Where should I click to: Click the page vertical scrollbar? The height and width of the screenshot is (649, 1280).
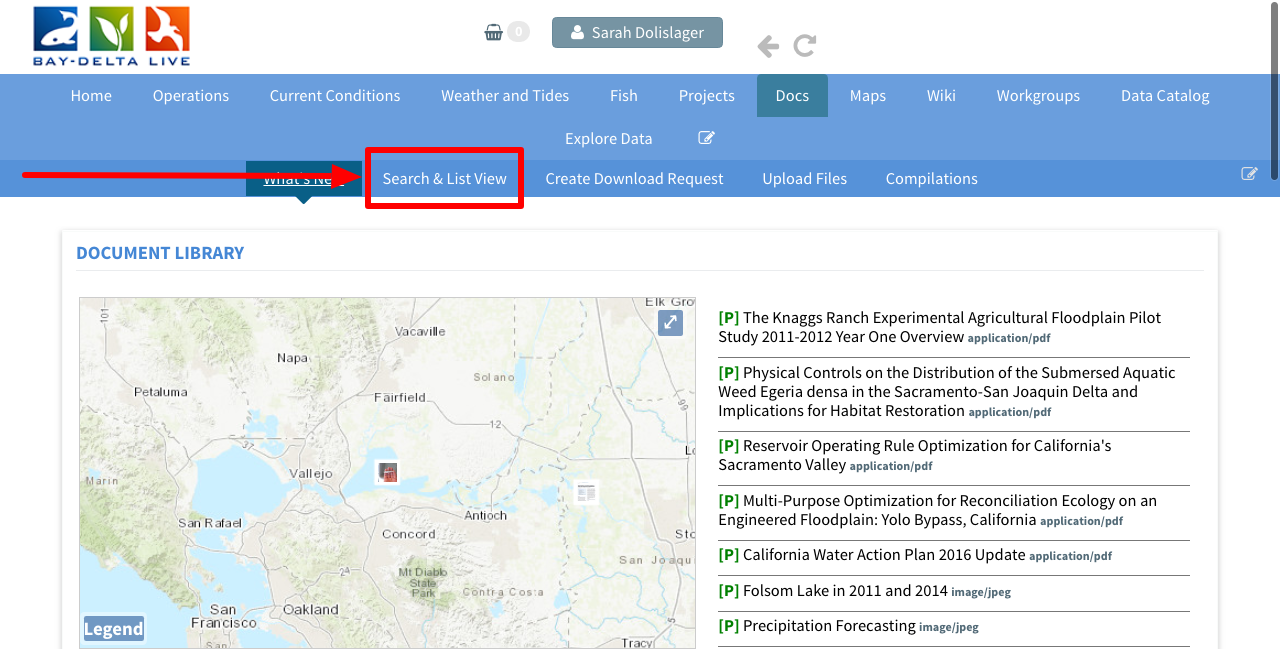[x=1273, y=90]
